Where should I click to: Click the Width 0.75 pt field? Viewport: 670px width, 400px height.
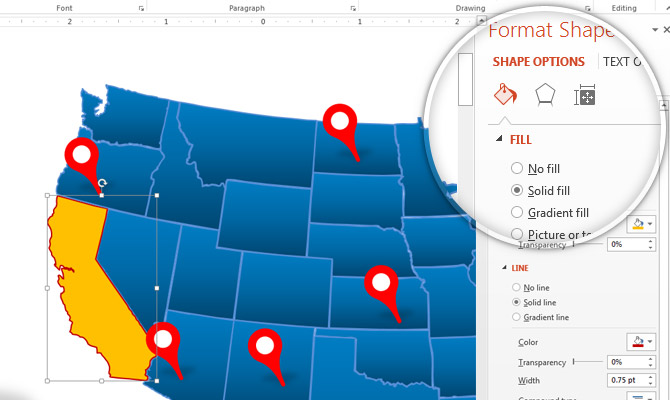pos(627,380)
